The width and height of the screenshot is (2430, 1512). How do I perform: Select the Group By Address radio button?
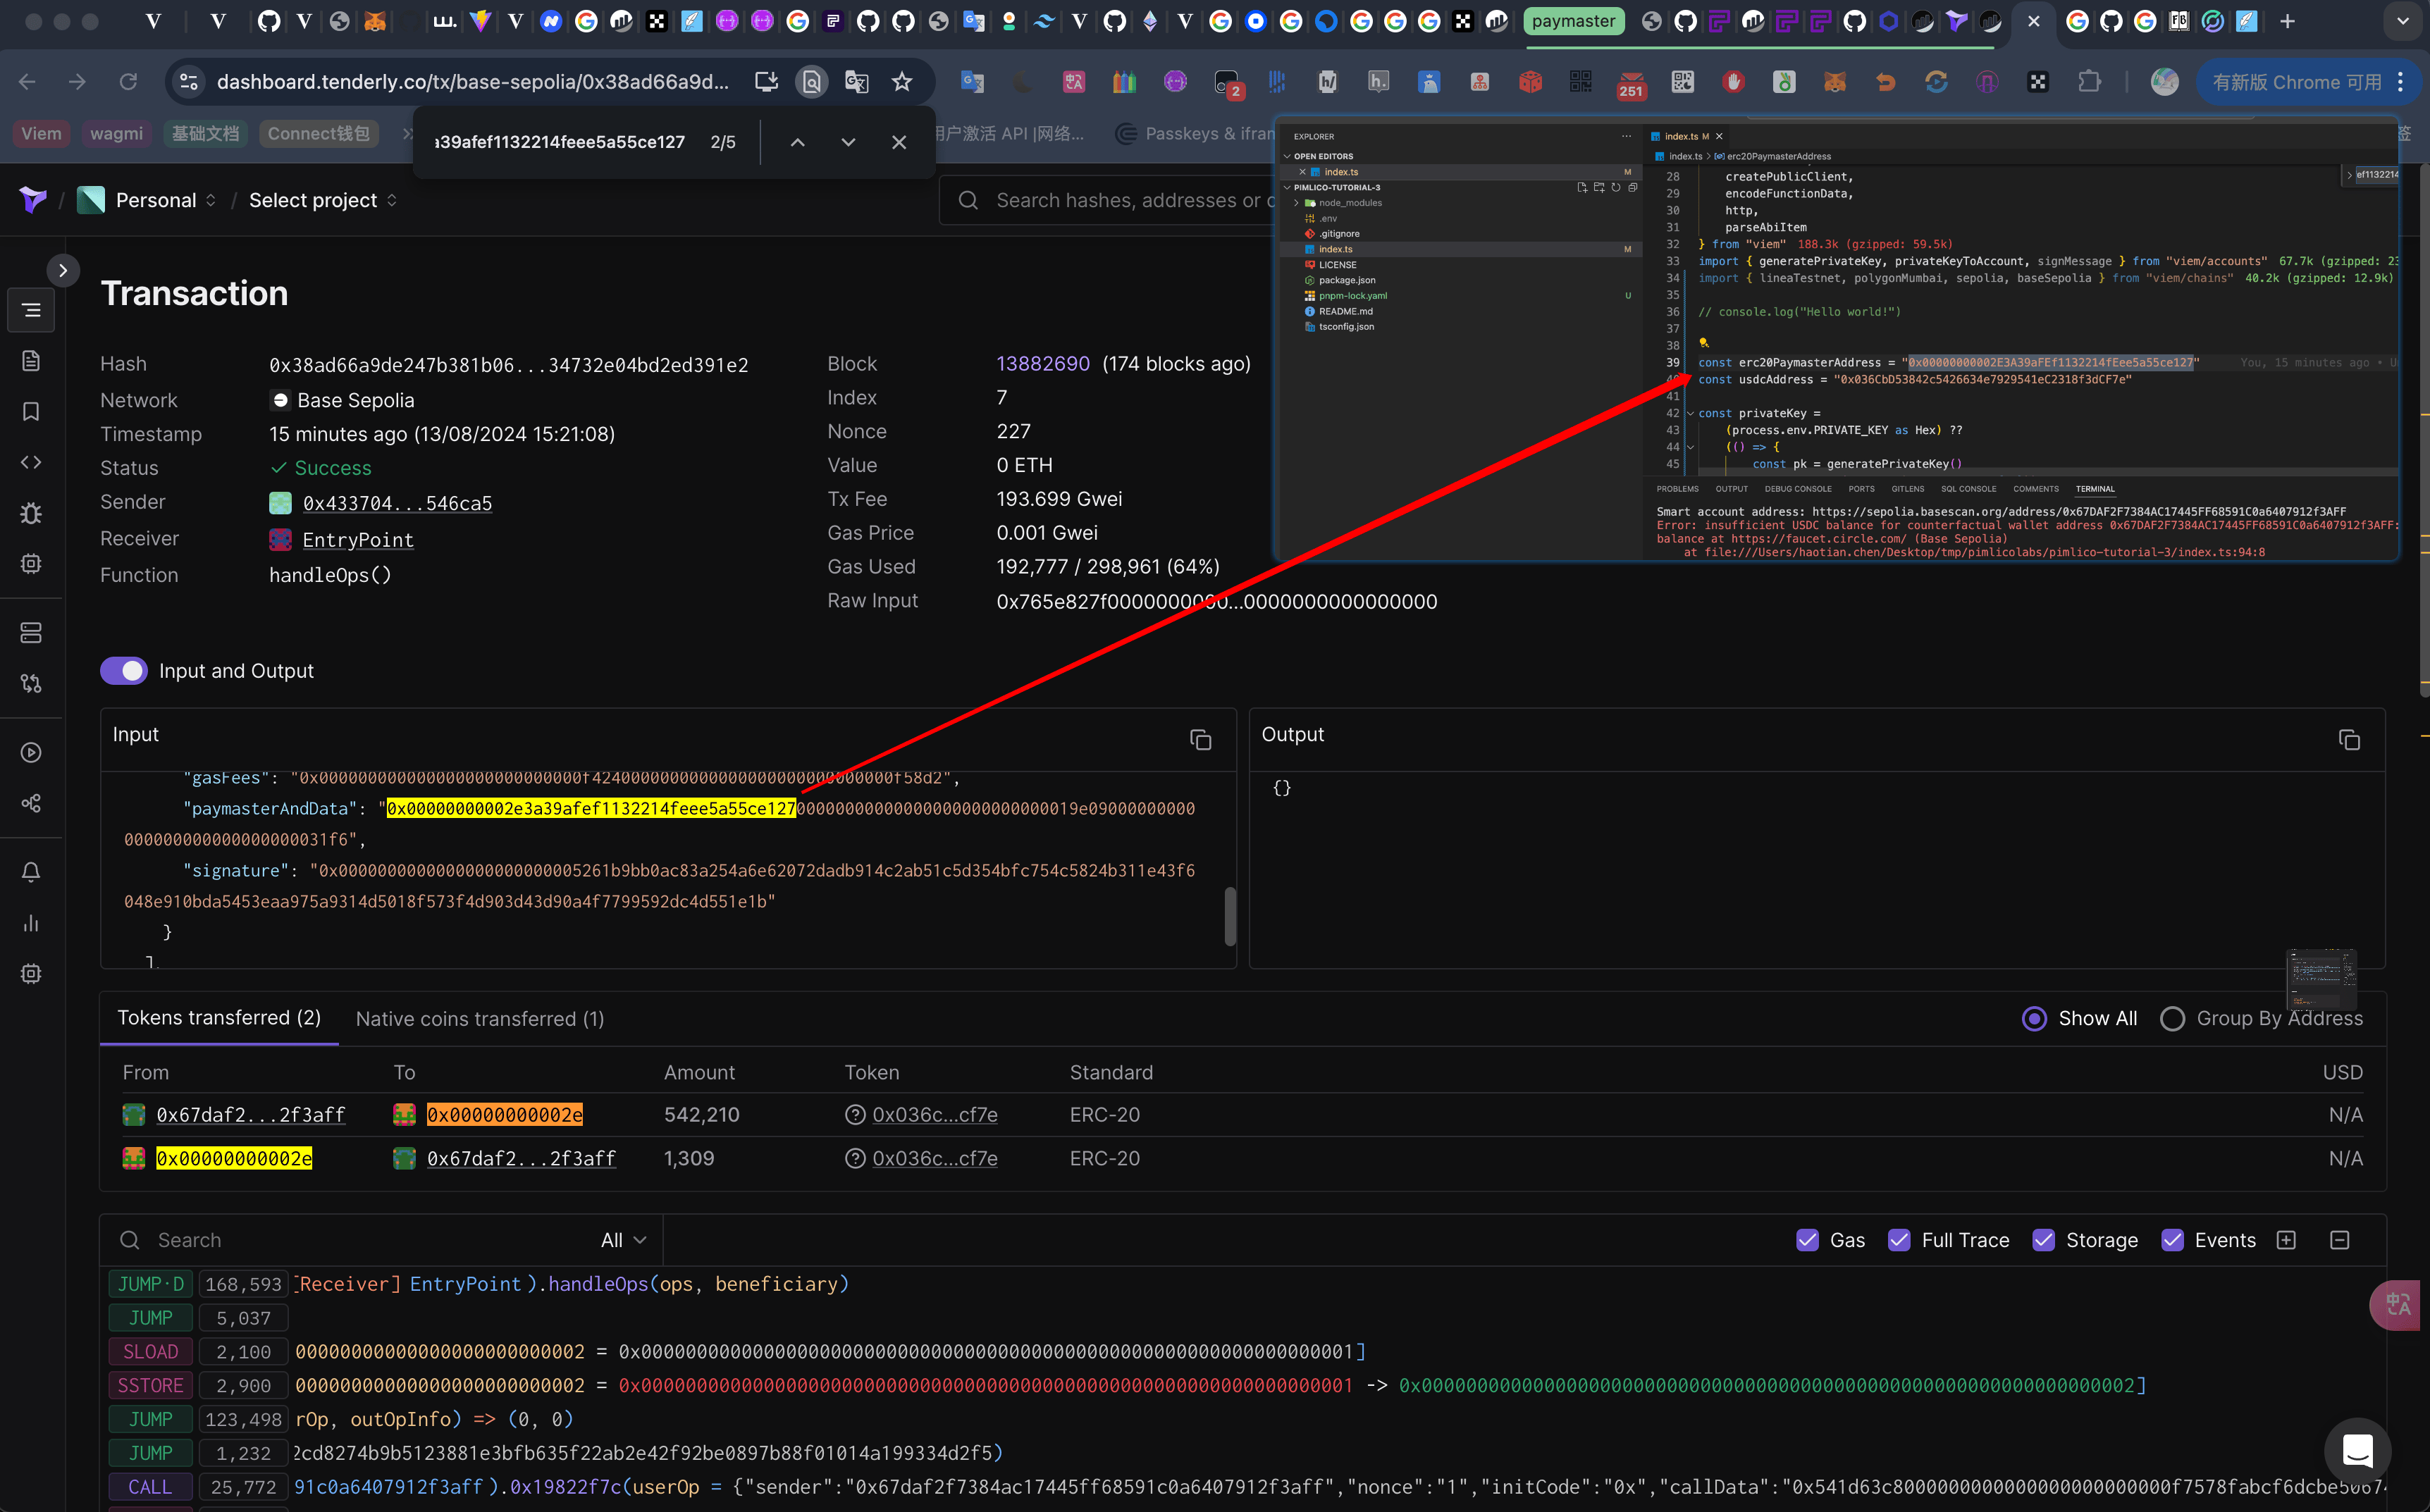[x=2172, y=1018]
